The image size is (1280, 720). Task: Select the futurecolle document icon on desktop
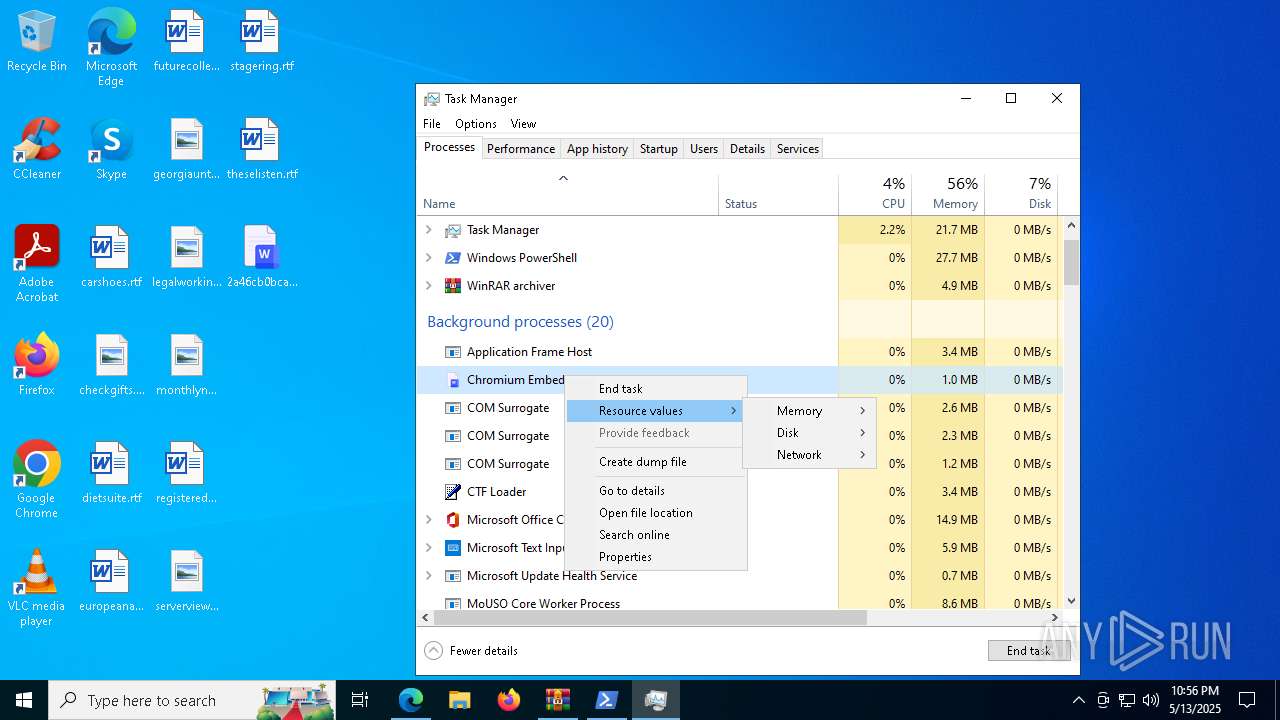coord(186,42)
